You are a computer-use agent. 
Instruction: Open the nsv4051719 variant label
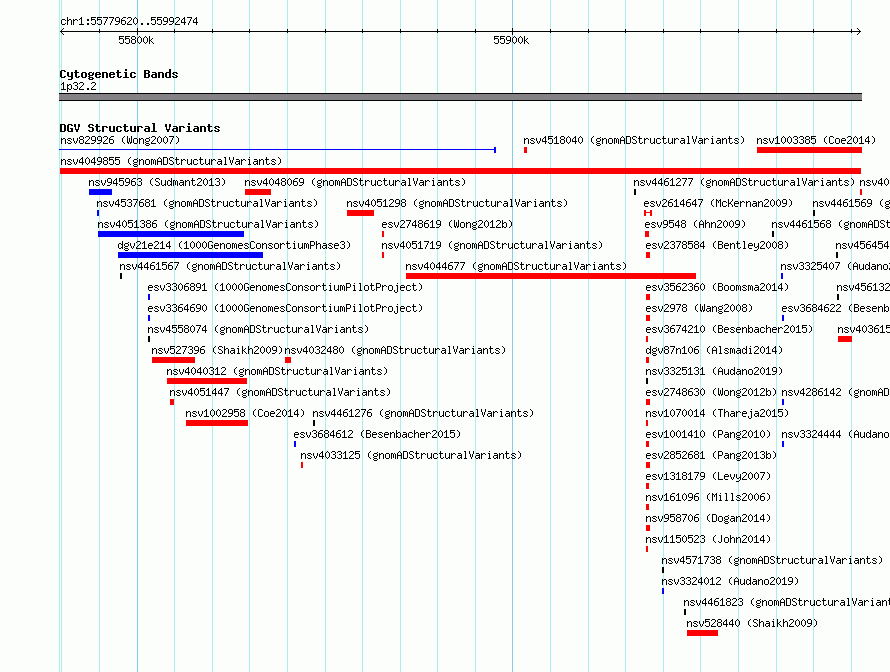[492, 245]
